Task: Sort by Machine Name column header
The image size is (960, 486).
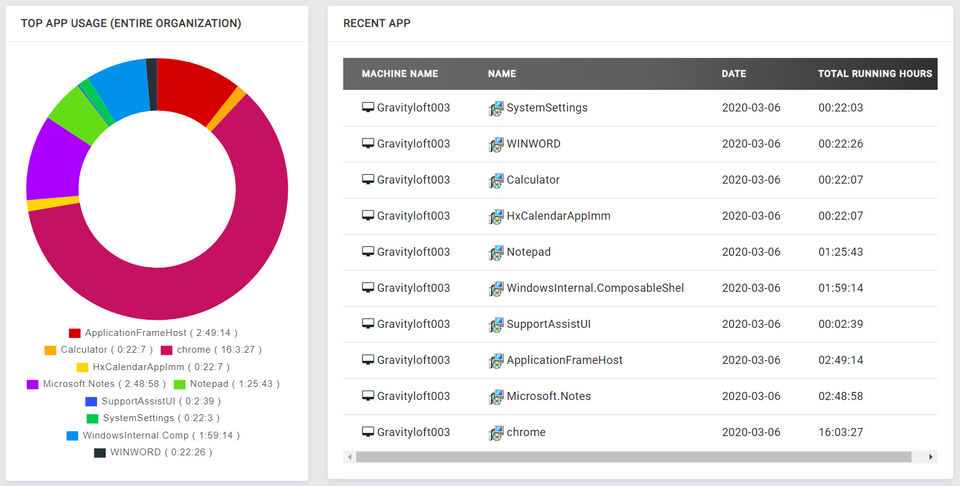Action: click(x=400, y=74)
